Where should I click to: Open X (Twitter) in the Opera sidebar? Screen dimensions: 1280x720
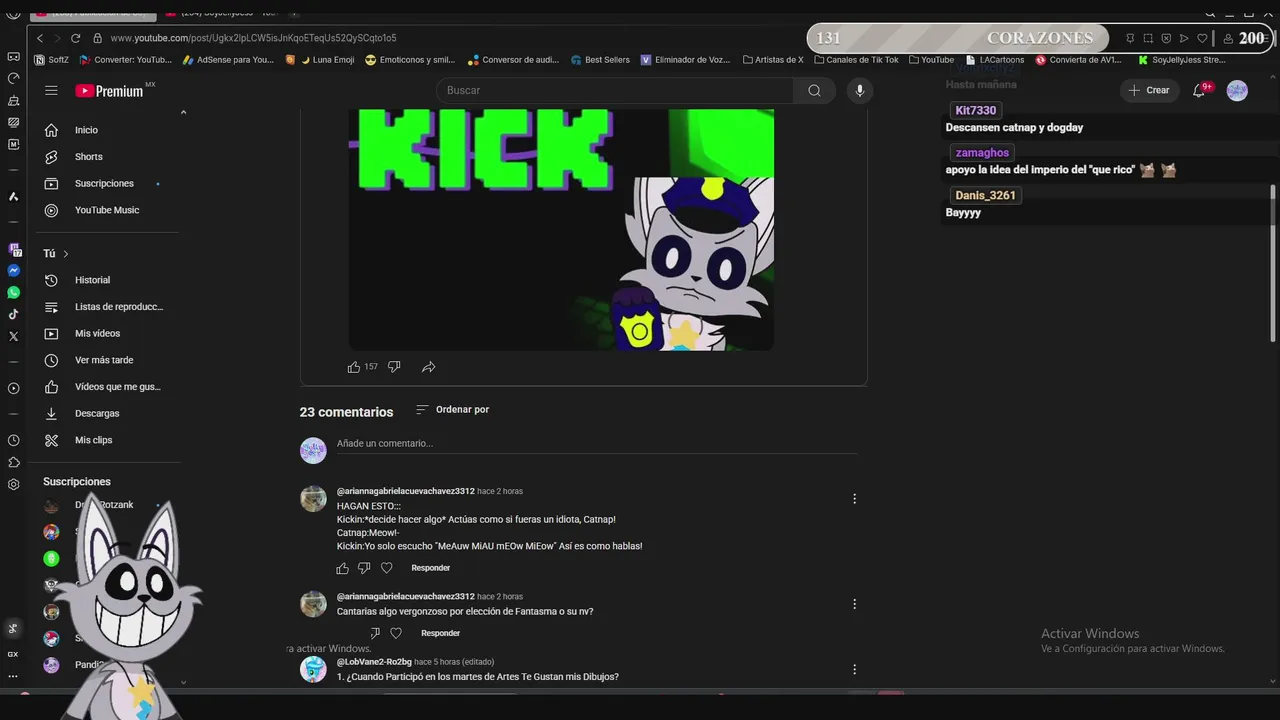tap(13, 337)
